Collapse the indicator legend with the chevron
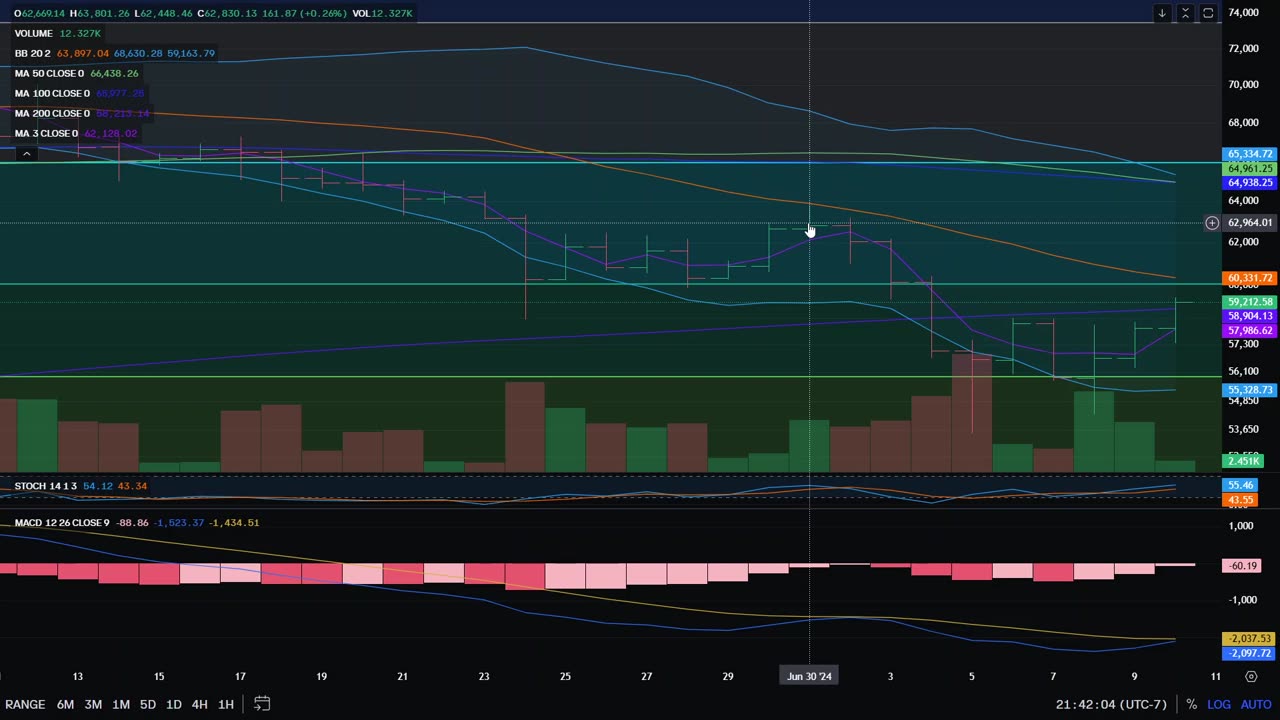This screenshot has height=720, width=1280. (x=27, y=153)
